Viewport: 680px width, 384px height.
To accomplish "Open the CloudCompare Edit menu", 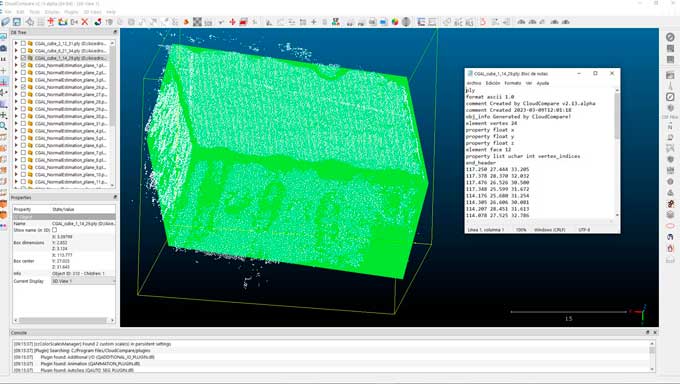I will pyautogui.click(x=20, y=12).
